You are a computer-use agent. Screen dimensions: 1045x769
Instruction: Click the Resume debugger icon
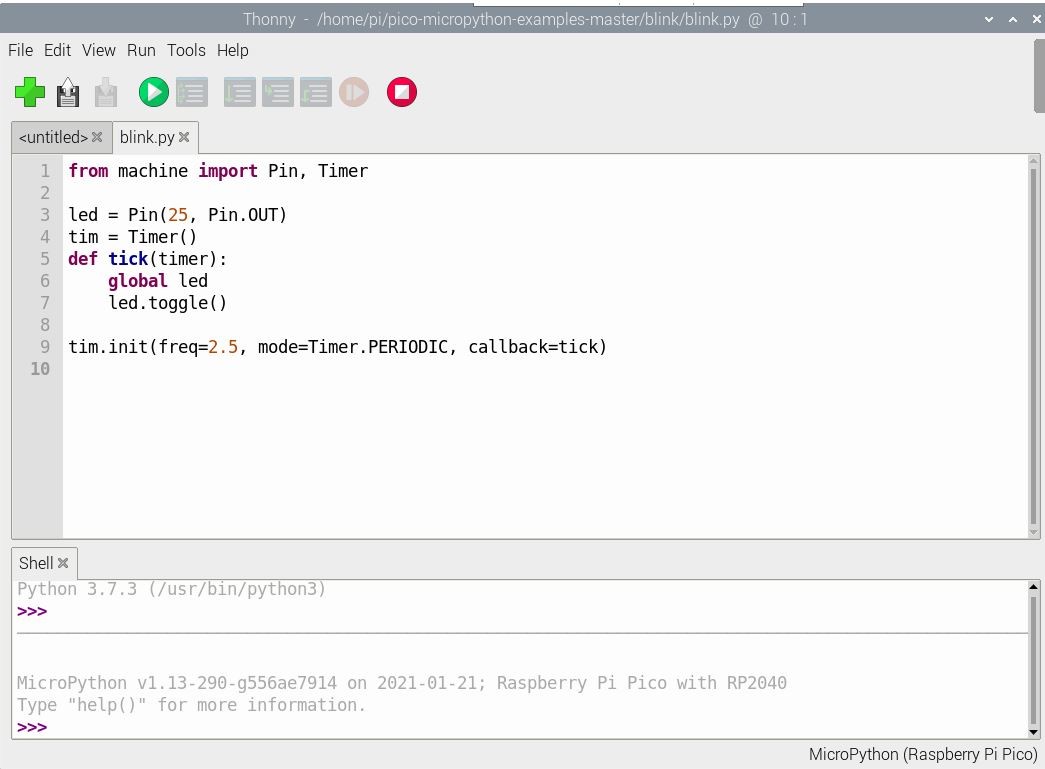pyautogui.click(x=354, y=93)
